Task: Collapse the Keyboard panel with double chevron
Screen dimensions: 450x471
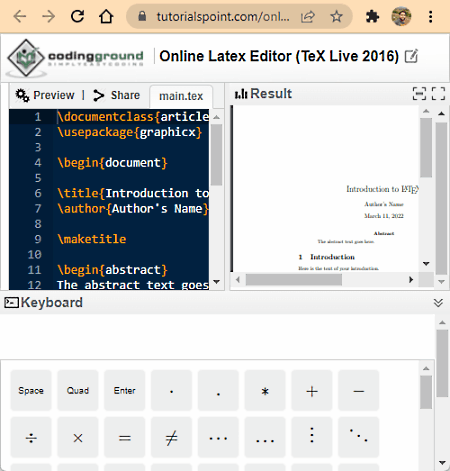Action: tap(438, 303)
